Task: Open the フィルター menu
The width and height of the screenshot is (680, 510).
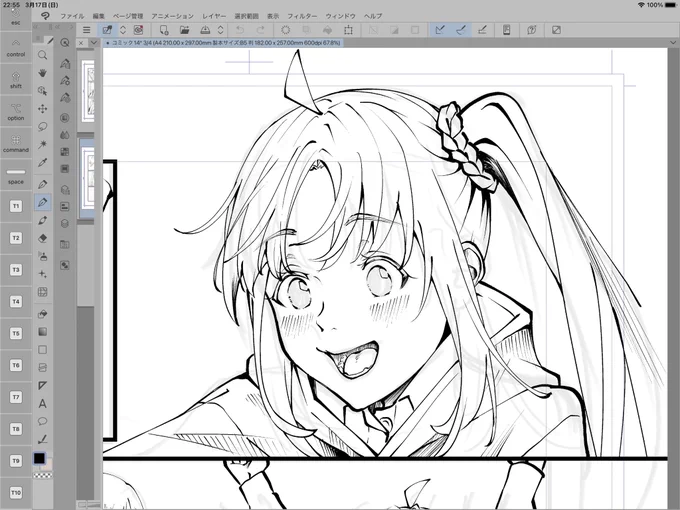Action: (302, 16)
